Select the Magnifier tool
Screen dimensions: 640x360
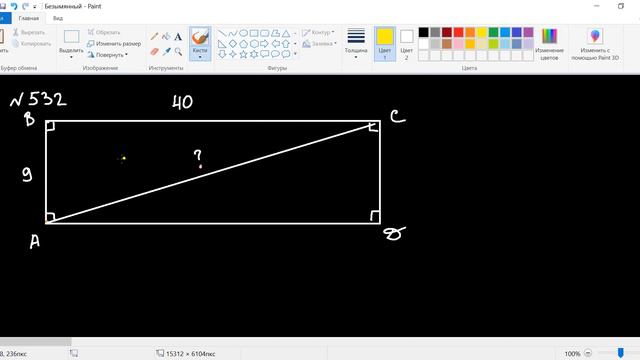coord(178,51)
